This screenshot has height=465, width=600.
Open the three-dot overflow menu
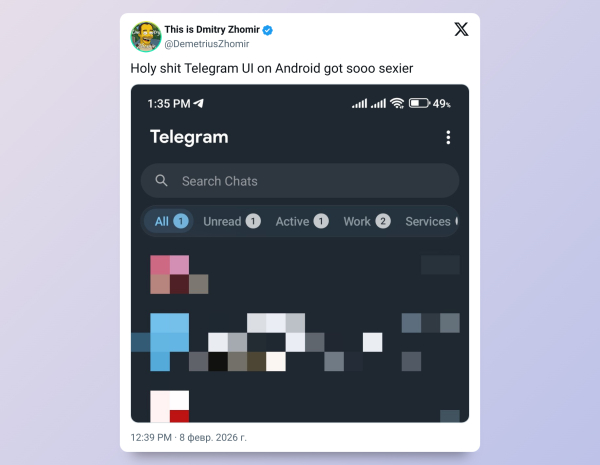[448, 137]
